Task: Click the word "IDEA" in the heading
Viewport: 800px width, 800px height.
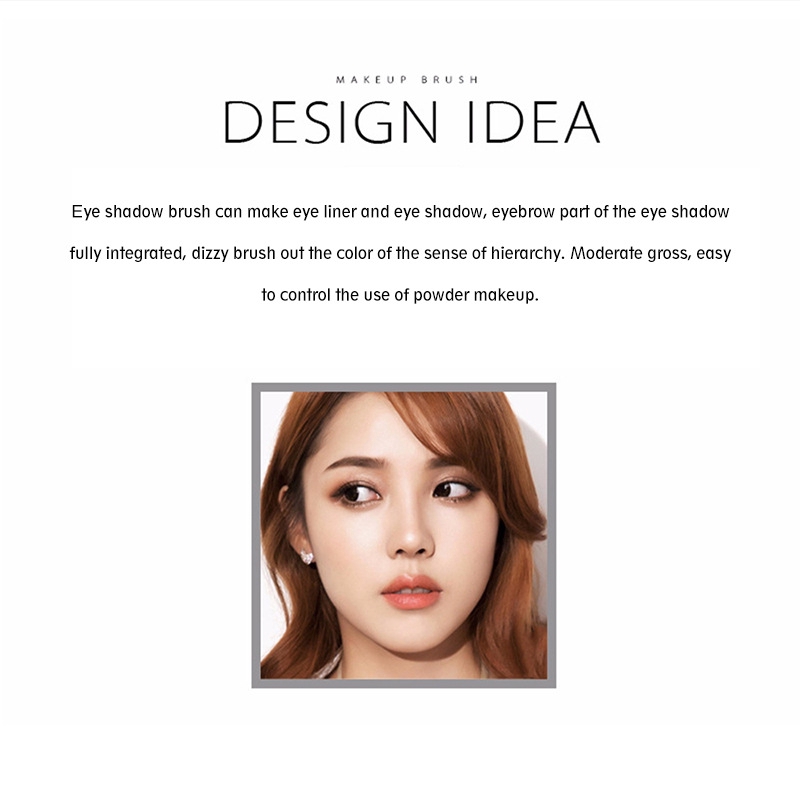Action: coord(534,122)
